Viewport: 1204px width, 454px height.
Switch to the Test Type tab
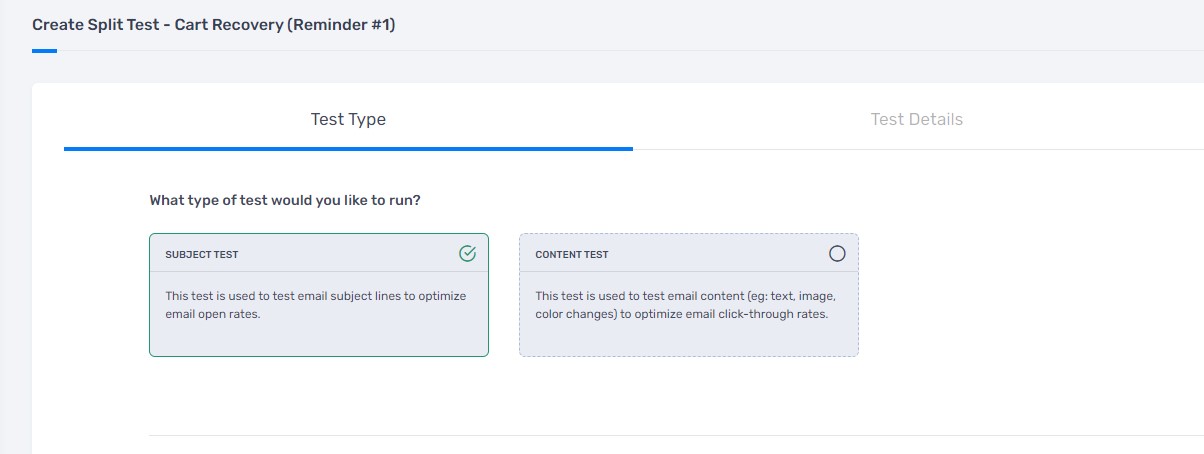pyautogui.click(x=348, y=120)
